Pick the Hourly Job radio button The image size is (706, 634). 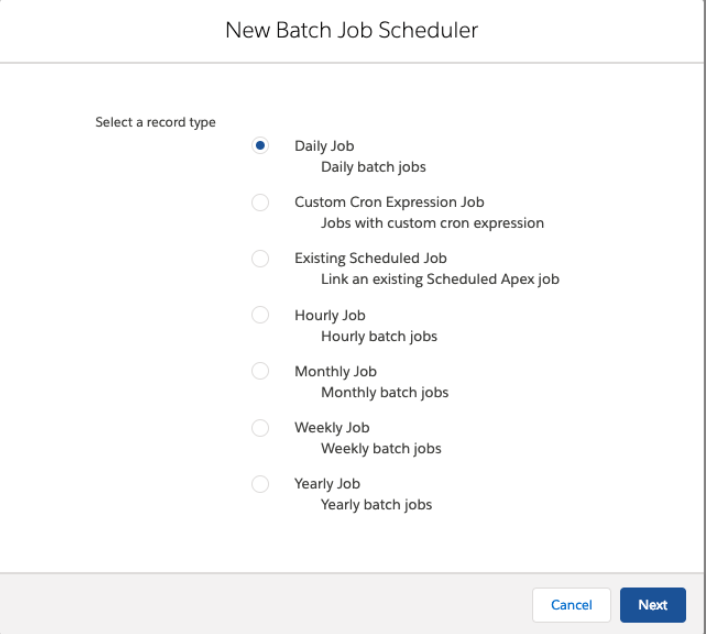[x=260, y=315]
